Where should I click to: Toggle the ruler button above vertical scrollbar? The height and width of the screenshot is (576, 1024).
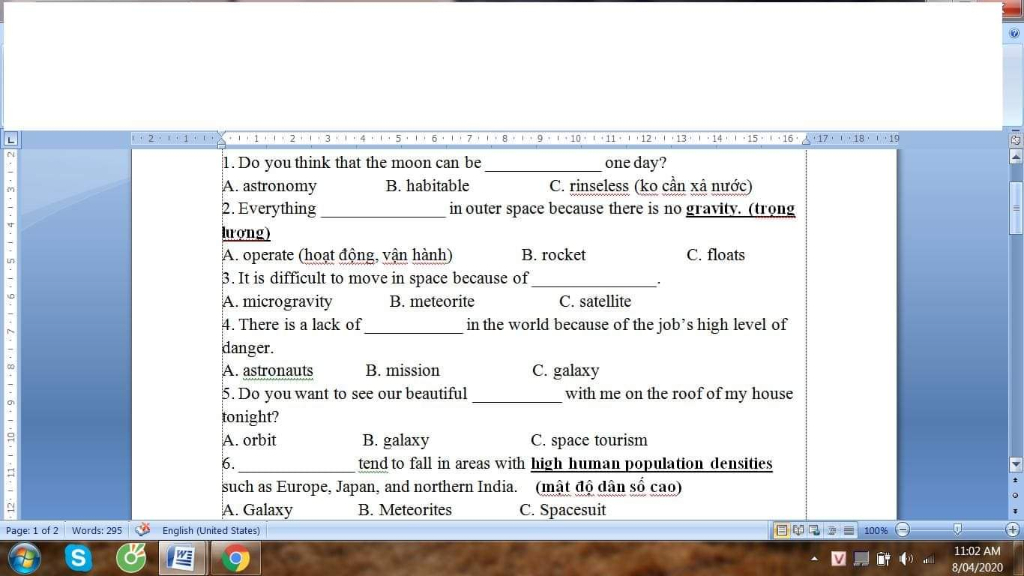(x=1016, y=140)
